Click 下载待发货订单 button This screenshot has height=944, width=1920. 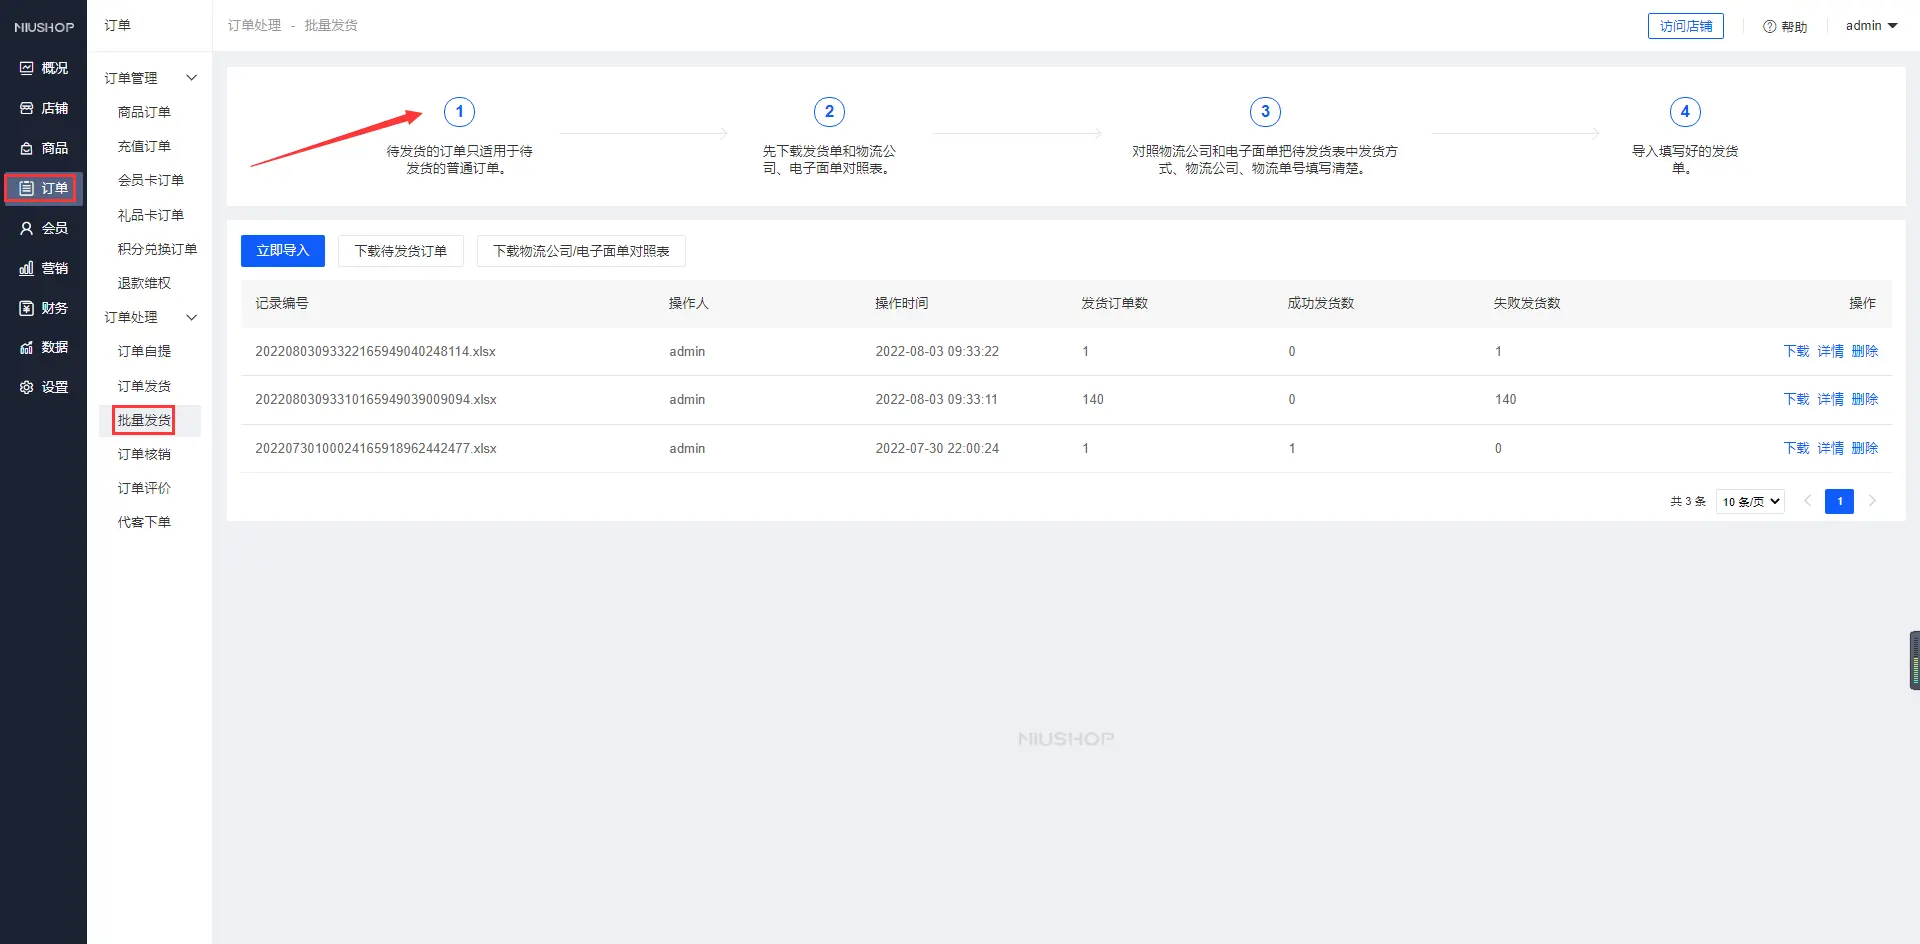pos(400,251)
